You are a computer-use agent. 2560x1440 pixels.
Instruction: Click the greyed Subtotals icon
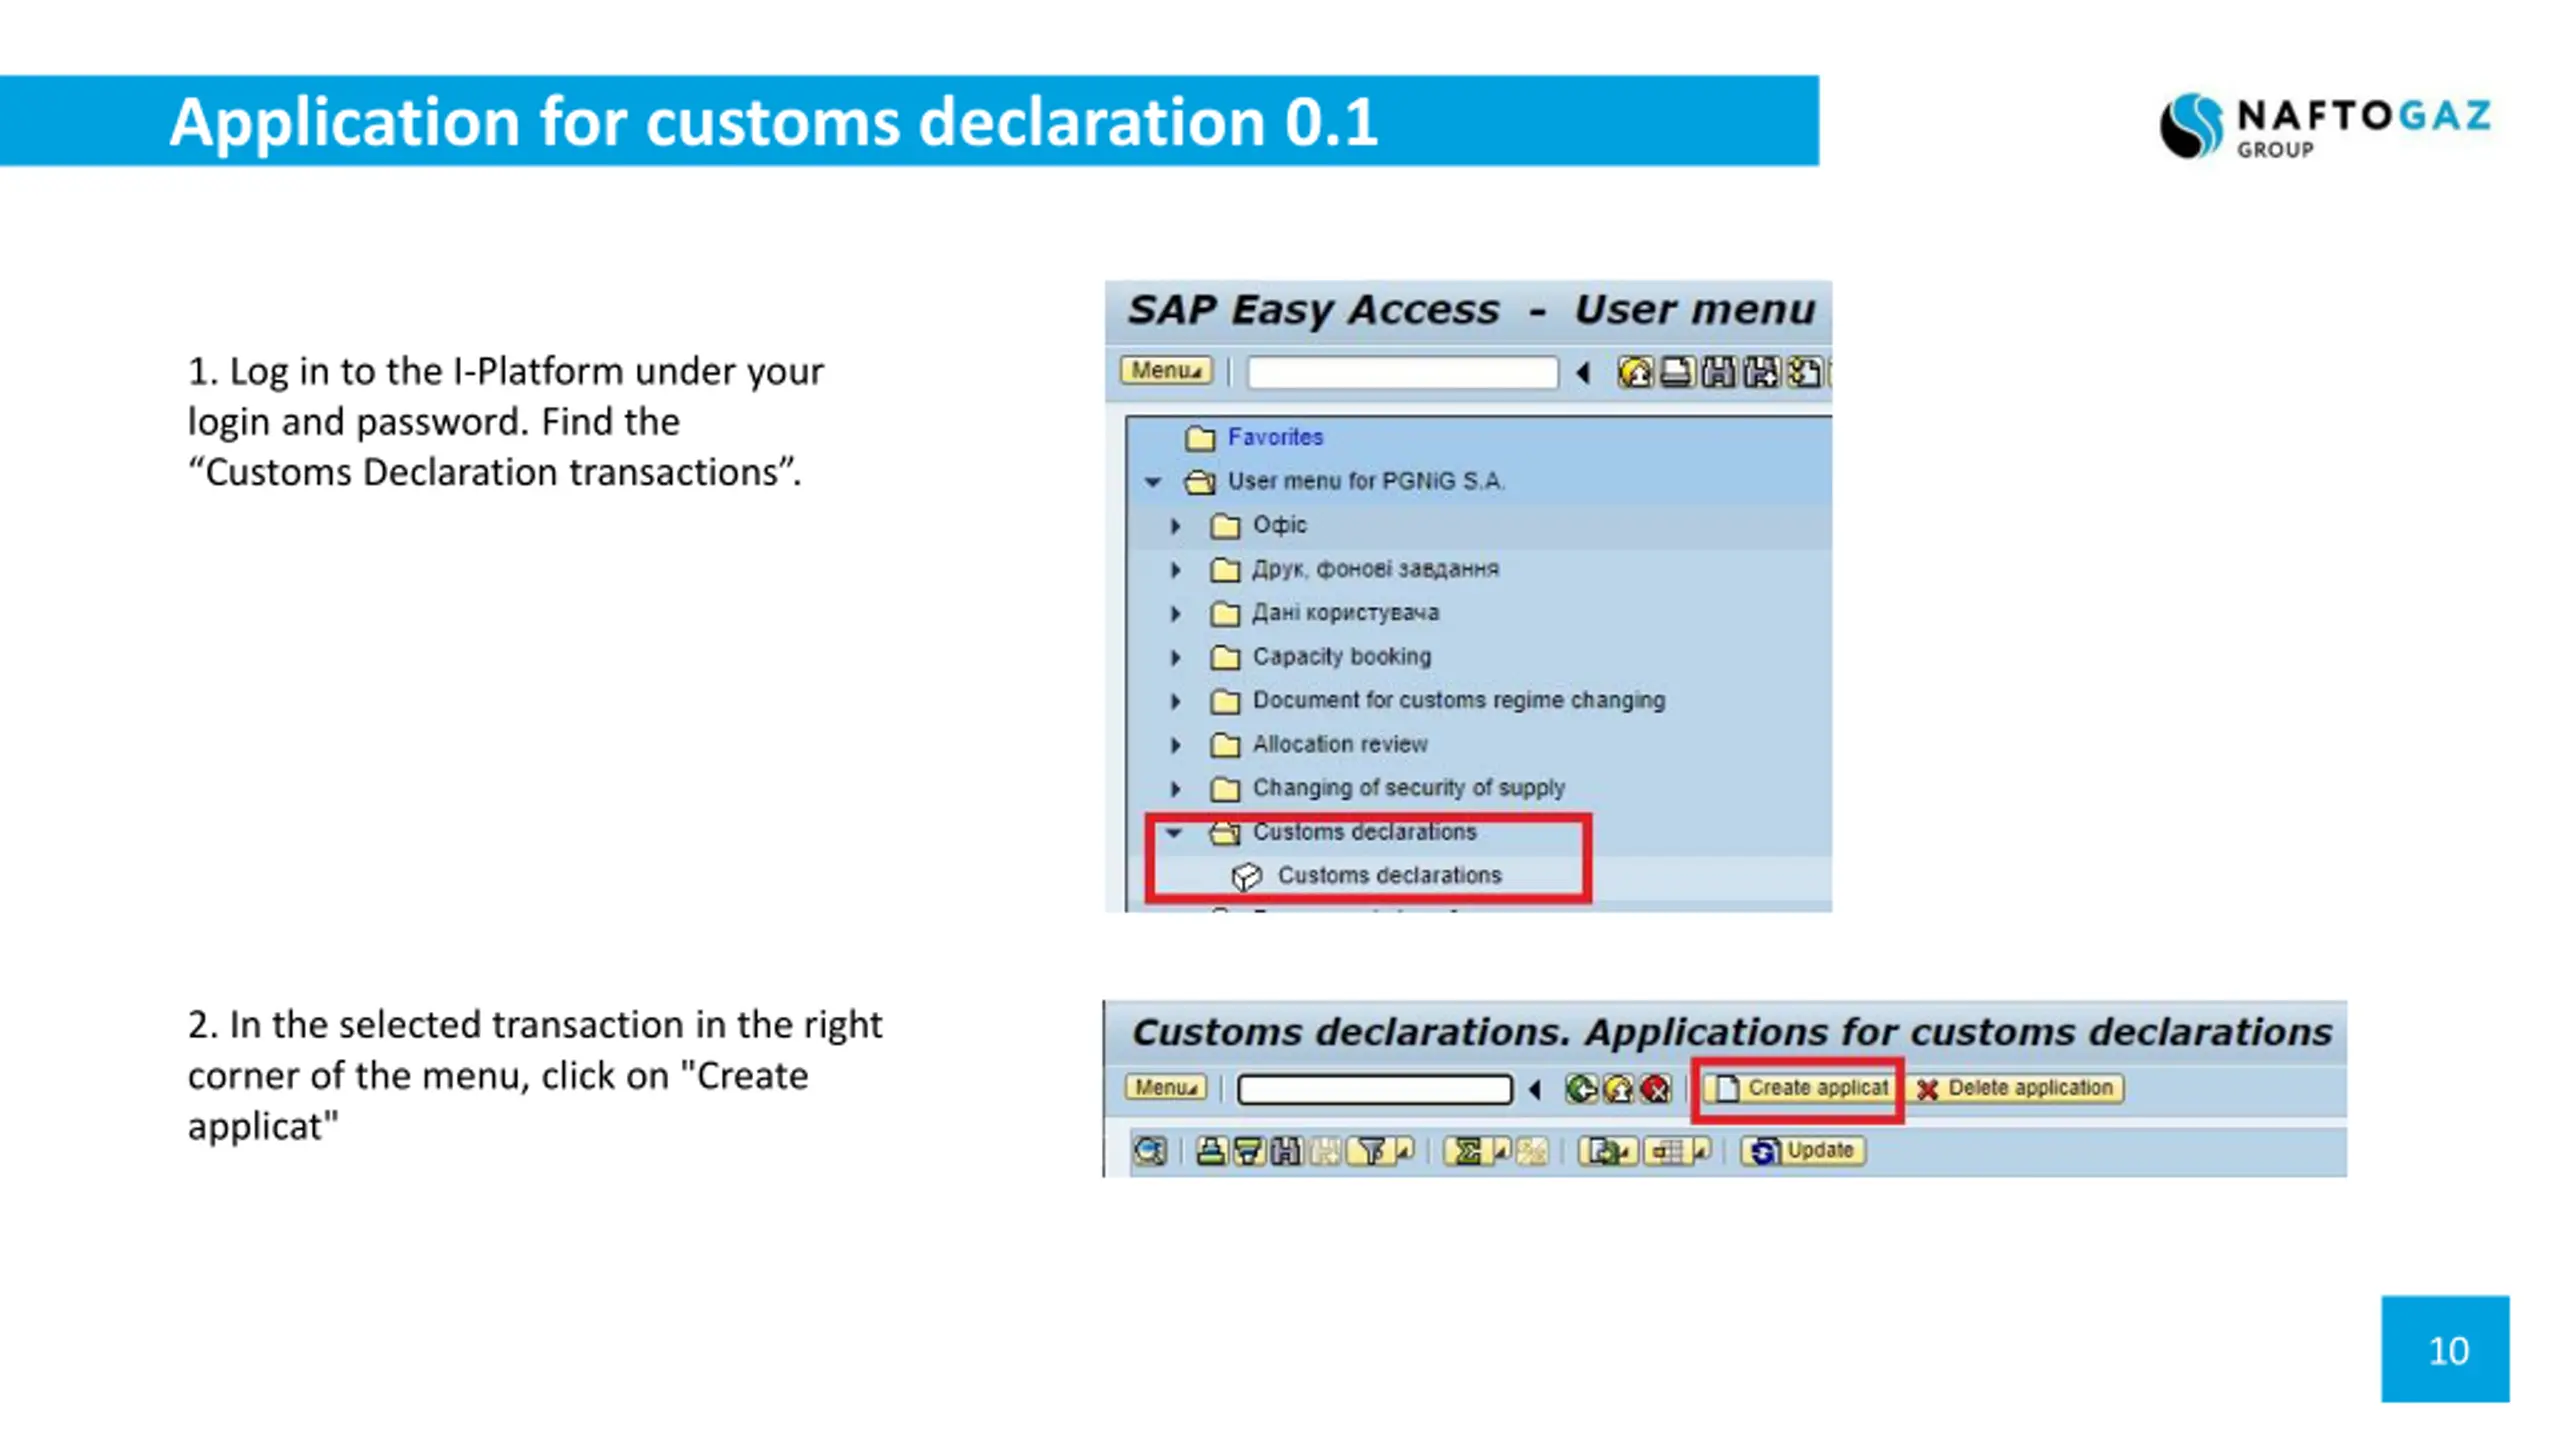point(1532,1151)
